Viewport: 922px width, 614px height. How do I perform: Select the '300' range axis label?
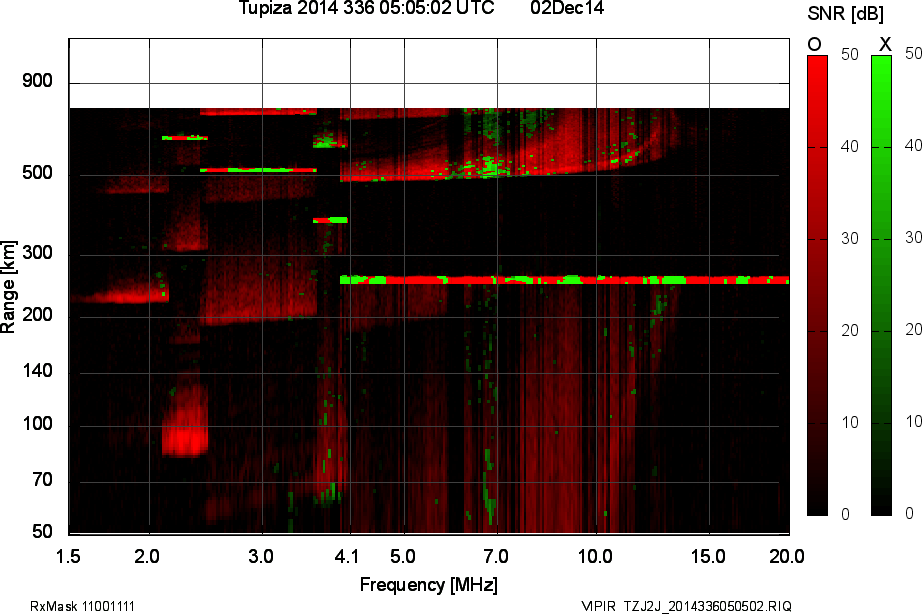38,253
